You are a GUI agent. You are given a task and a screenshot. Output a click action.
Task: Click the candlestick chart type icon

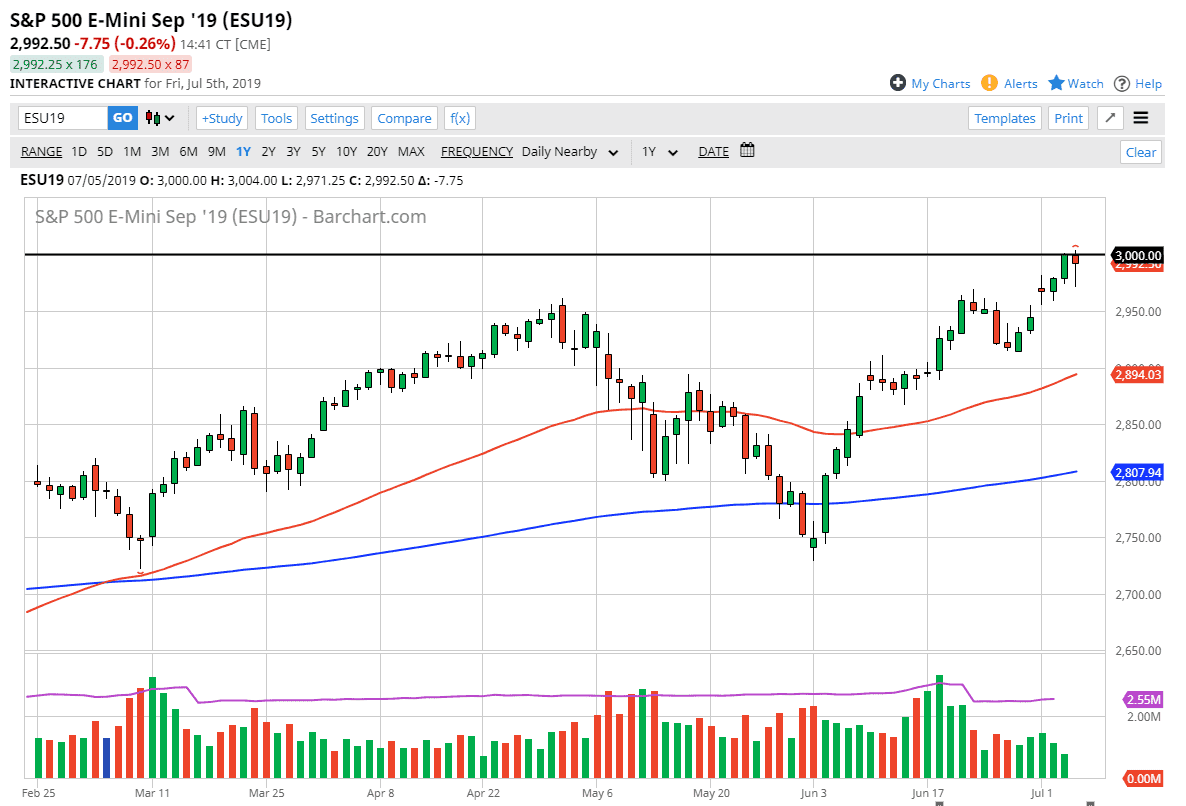pyautogui.click(x=155, y=118)
